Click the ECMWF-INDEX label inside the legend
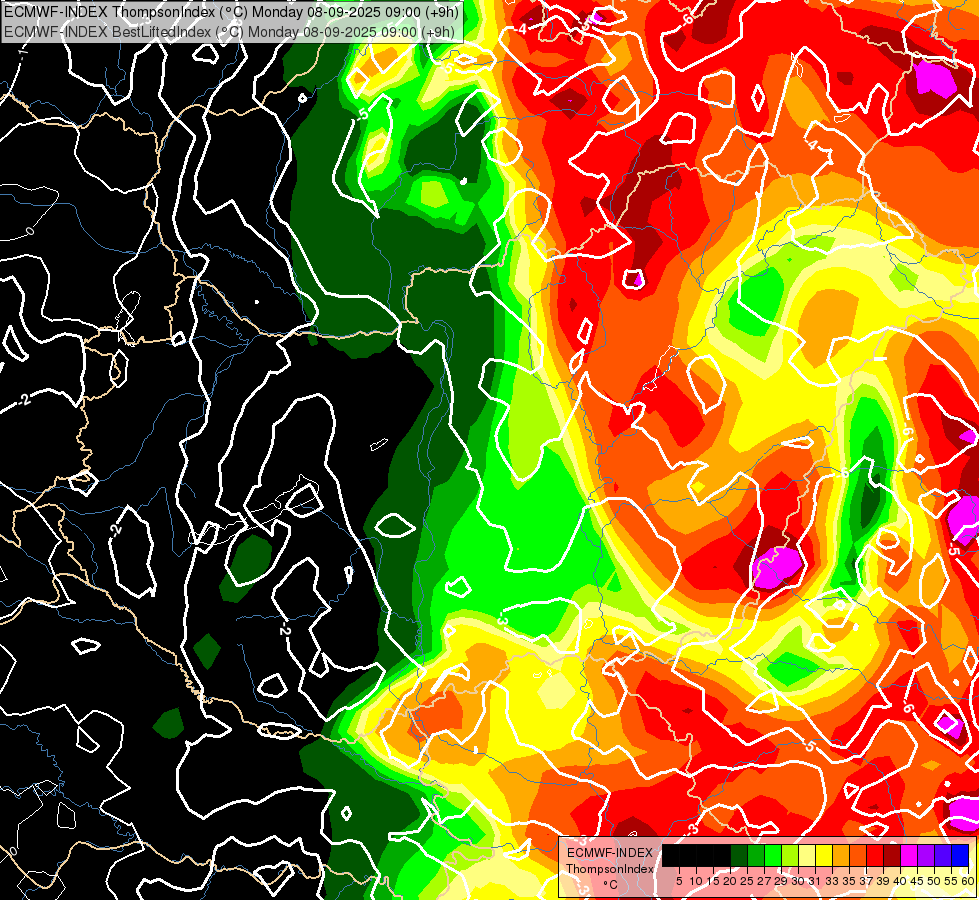This screenshot has height=900, width=979. click(610, 853)
